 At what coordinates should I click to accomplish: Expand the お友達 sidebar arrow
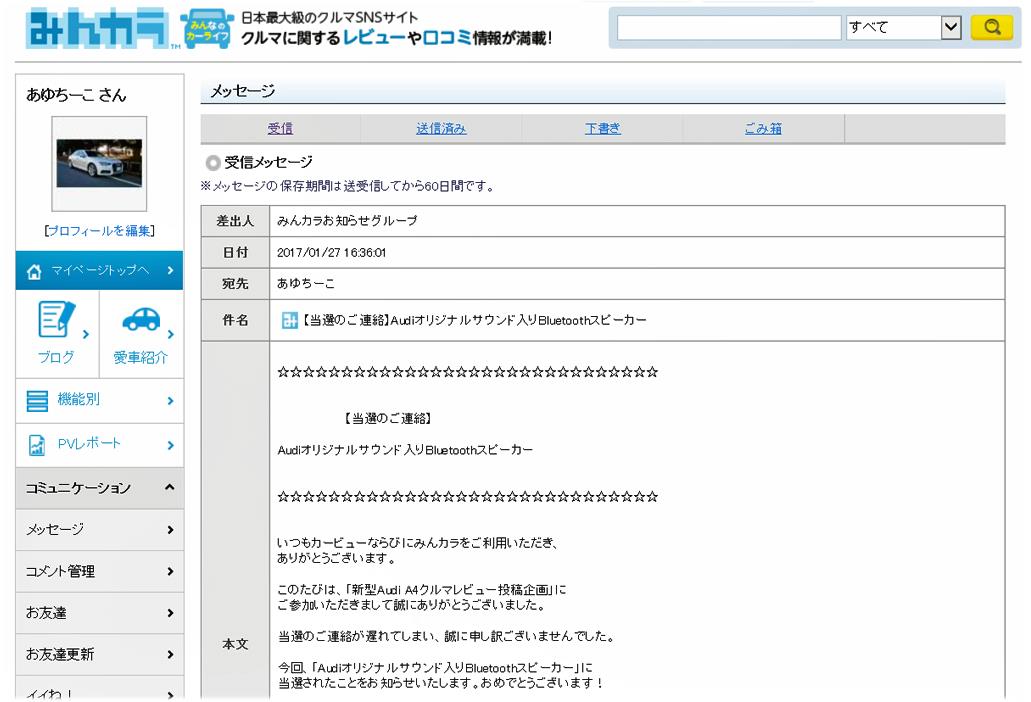[x=170, y=613]
